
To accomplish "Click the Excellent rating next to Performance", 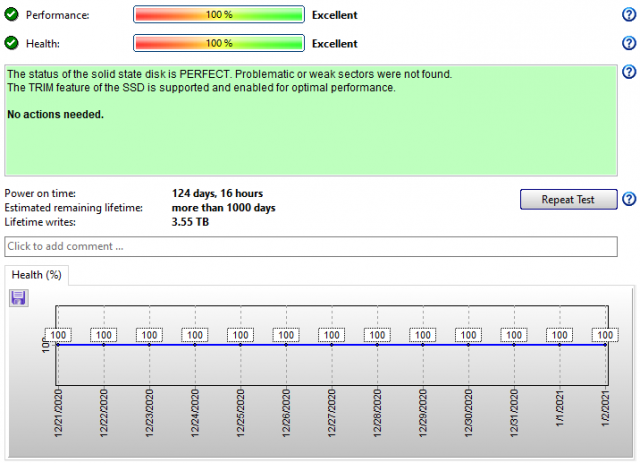I will point(335,15).
